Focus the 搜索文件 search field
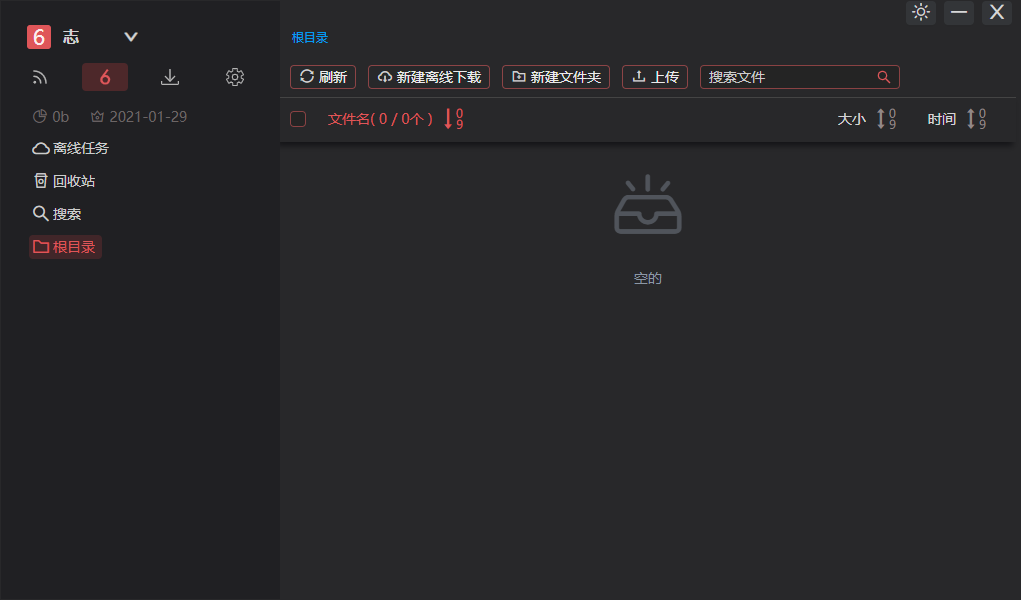This screenshot has width=1021, height=600. [785, 77]
